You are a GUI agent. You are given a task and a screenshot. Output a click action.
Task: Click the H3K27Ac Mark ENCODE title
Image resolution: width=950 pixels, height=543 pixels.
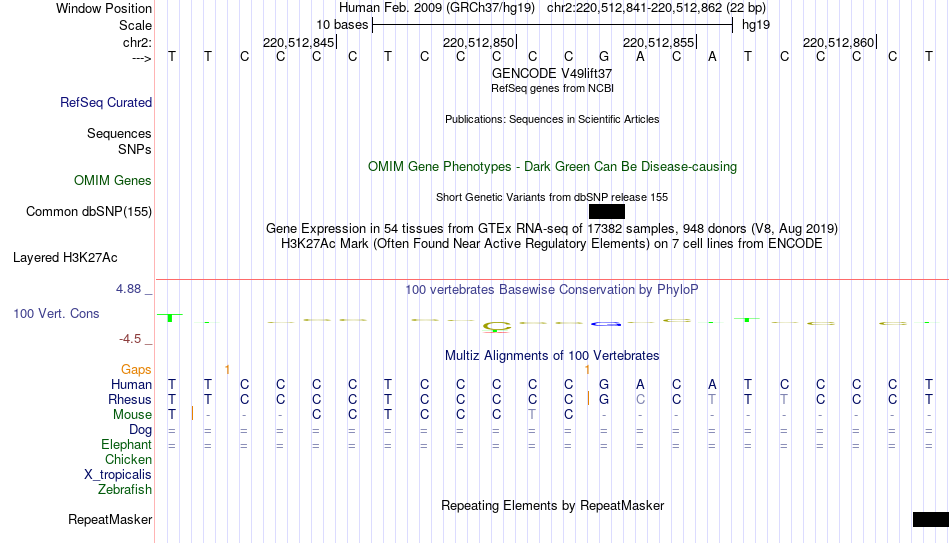552,244
